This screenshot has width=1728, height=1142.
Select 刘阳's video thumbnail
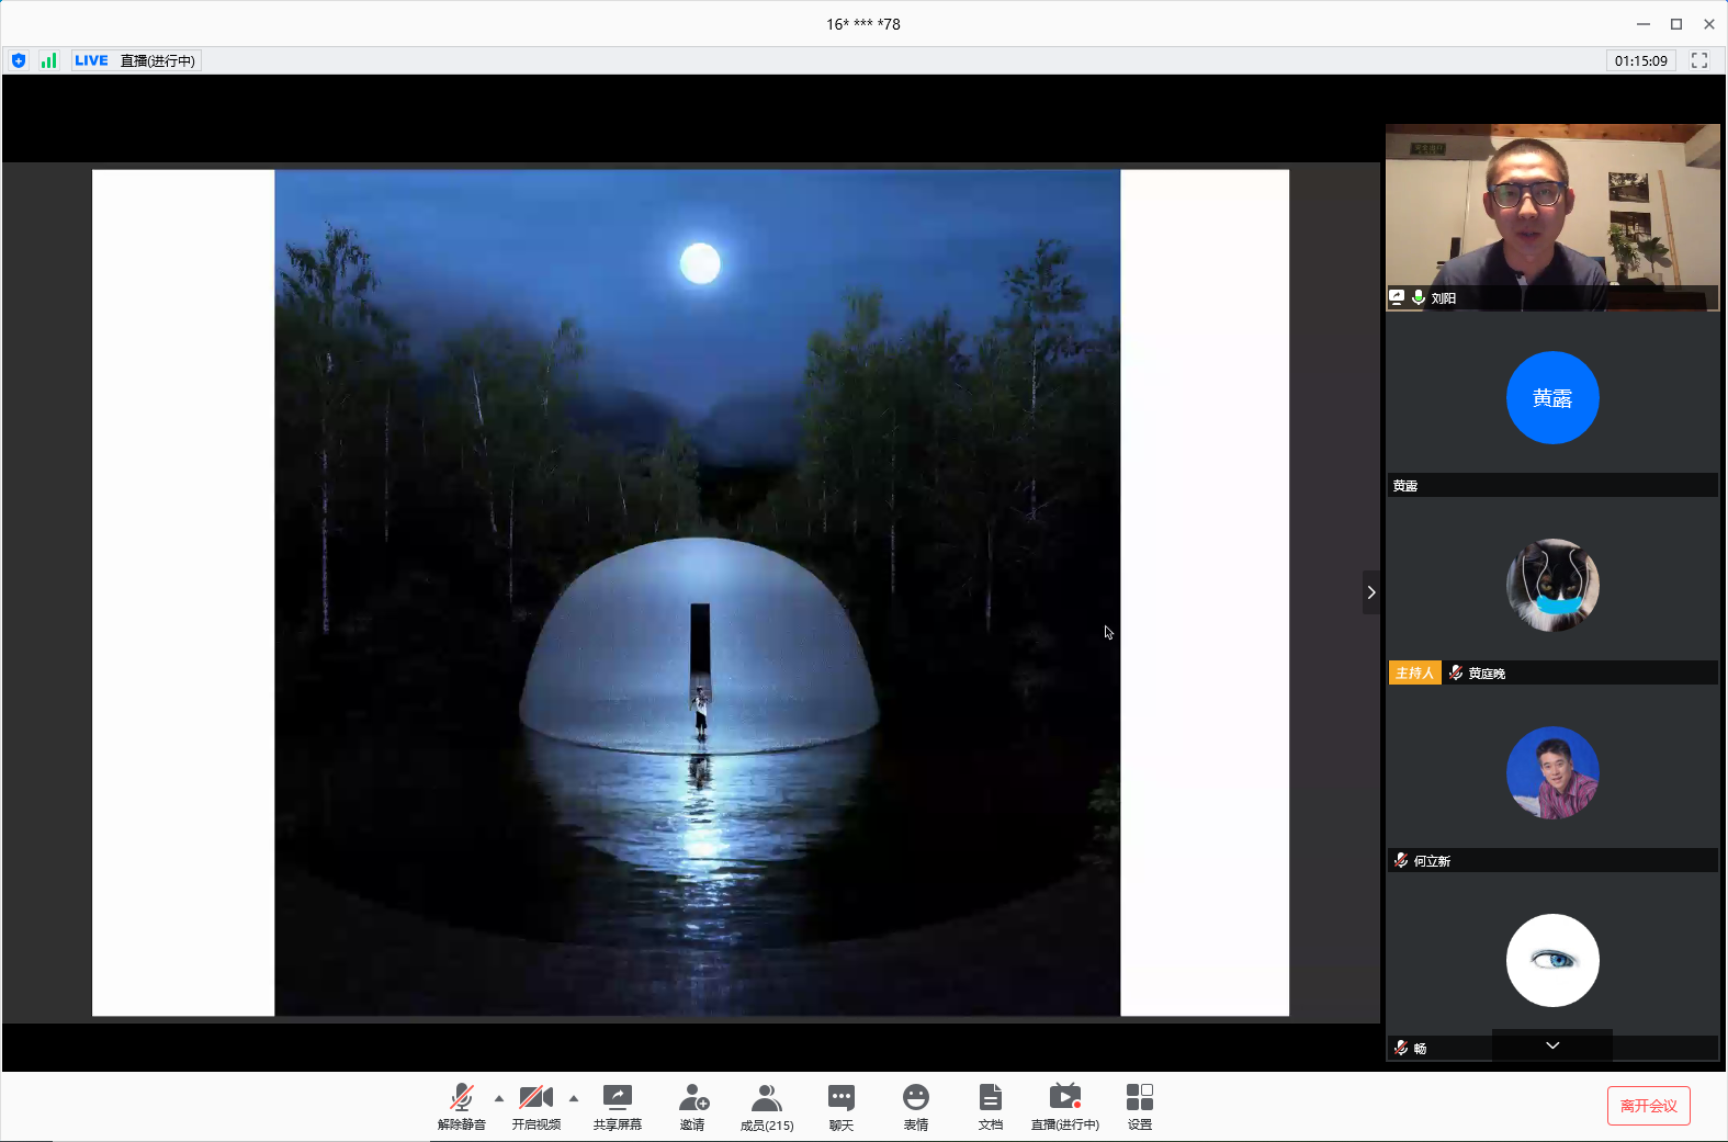(1552, 217)
